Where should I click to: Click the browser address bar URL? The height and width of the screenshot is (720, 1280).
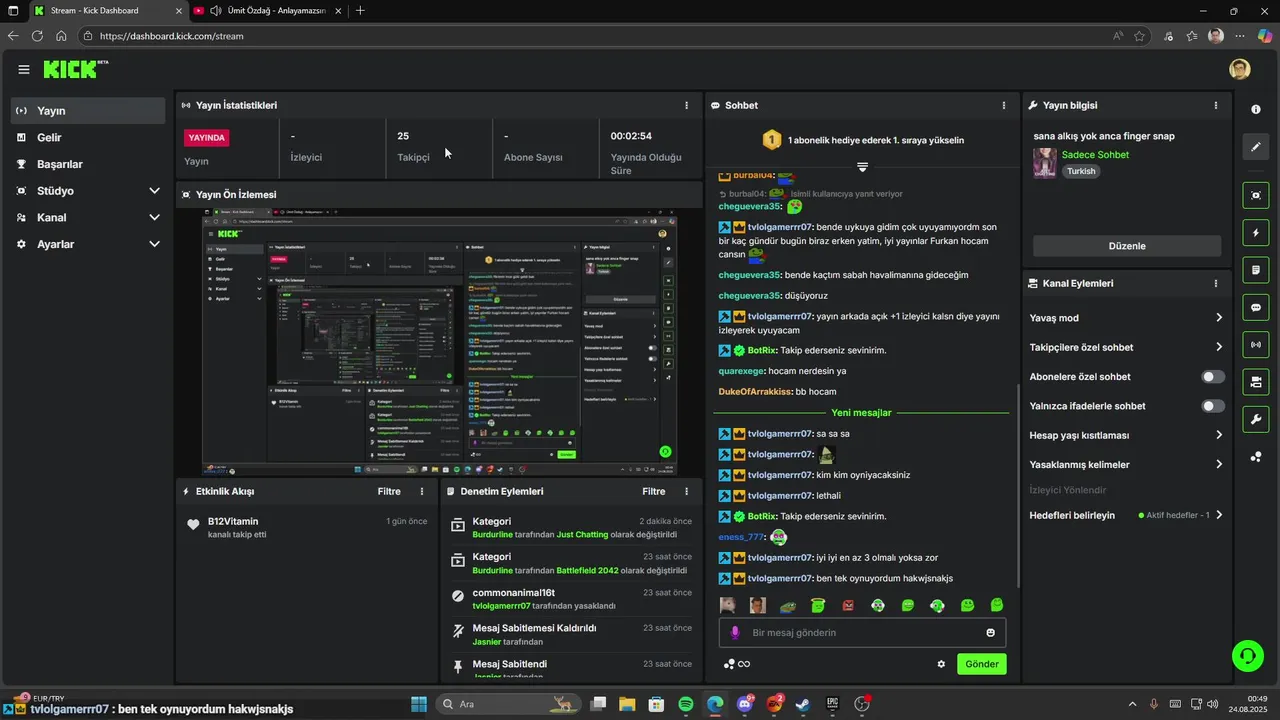(x=172, y=36)
